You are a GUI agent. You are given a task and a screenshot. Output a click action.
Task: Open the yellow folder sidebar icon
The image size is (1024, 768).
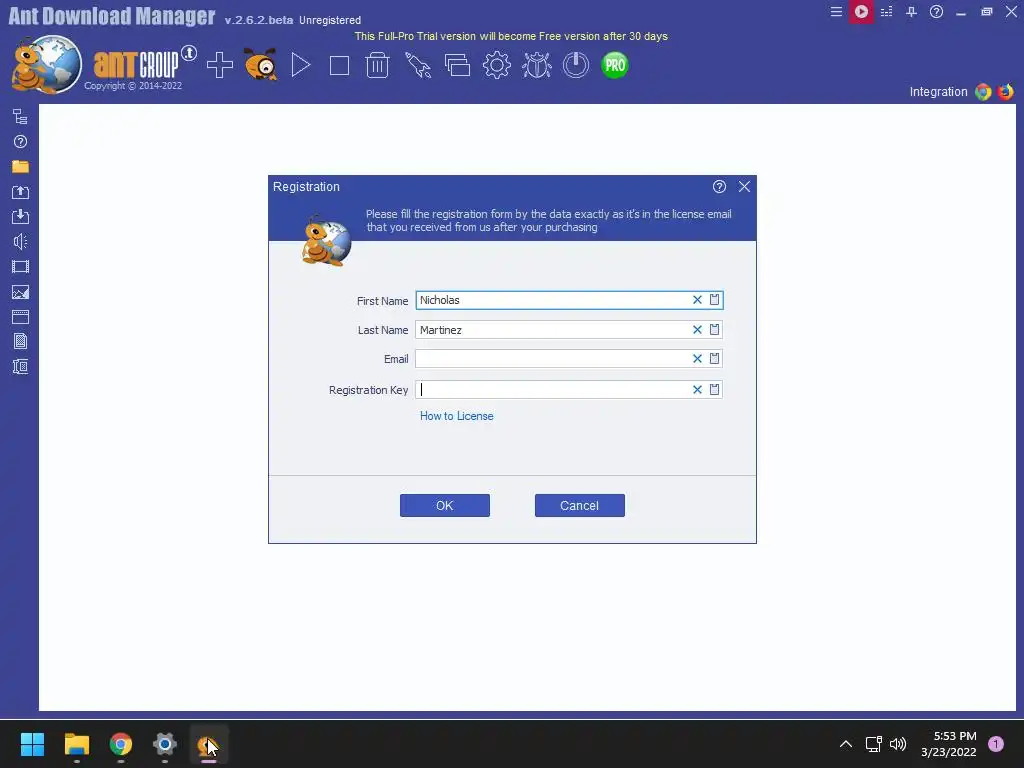(20, 167)
